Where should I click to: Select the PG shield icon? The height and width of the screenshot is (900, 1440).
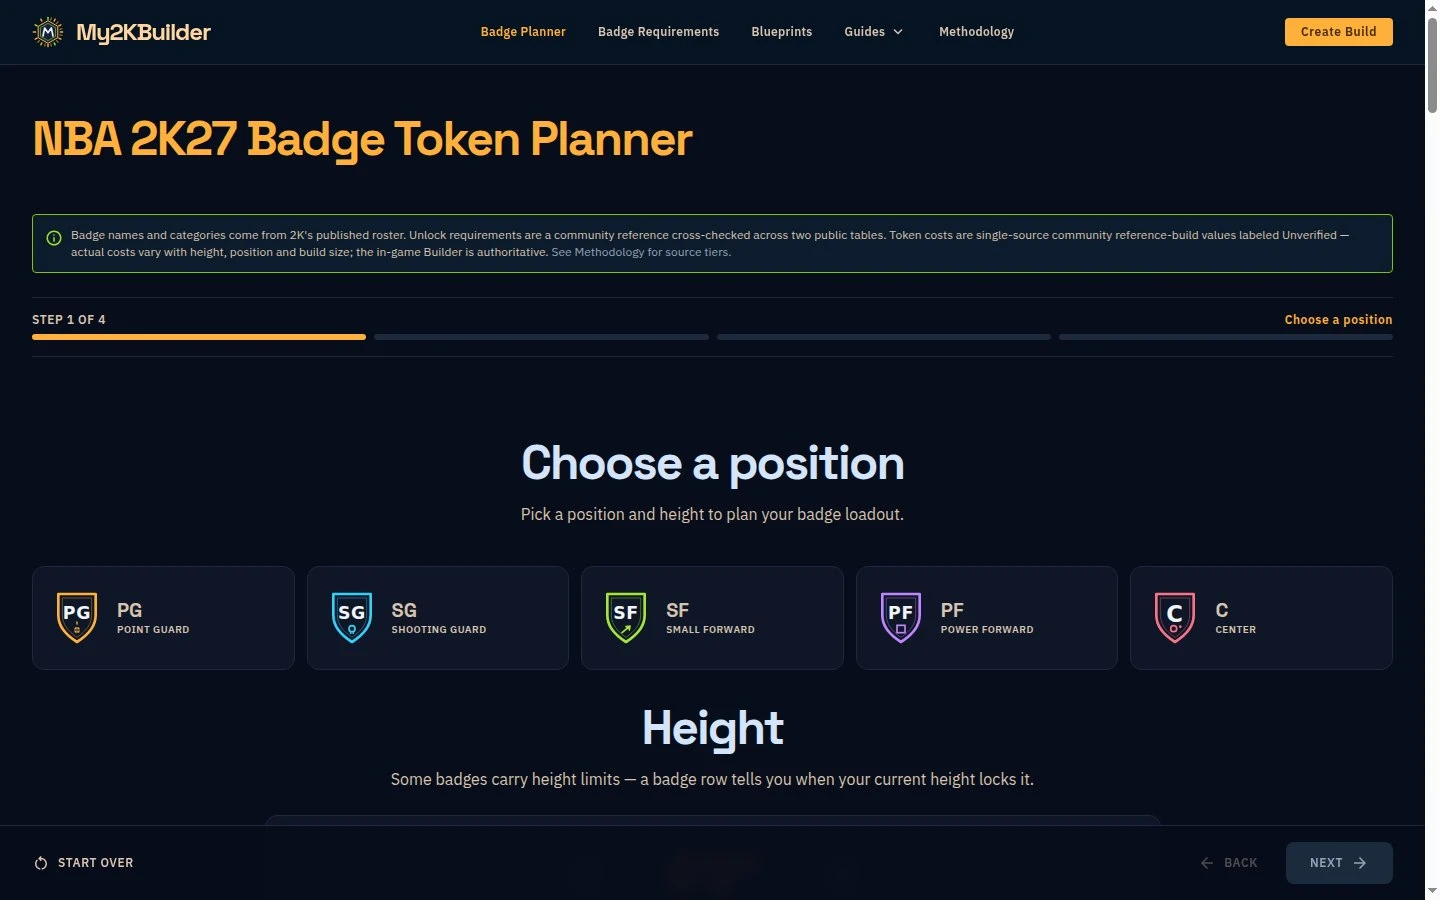[77, 618]
